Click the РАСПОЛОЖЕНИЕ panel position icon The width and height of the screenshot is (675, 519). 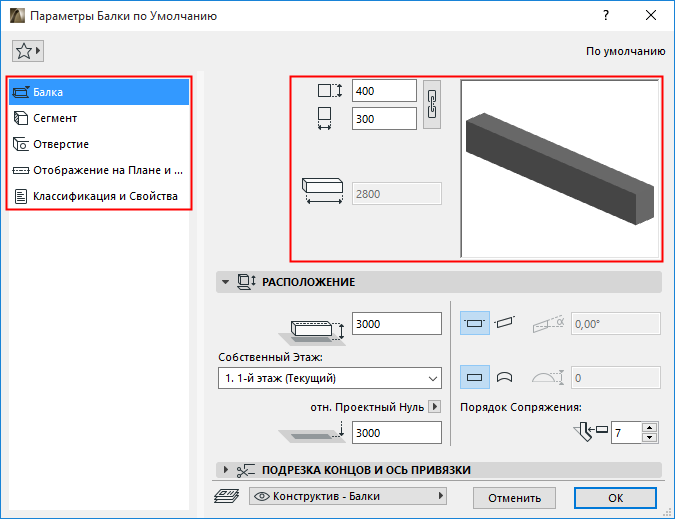[x=246, y=282]
